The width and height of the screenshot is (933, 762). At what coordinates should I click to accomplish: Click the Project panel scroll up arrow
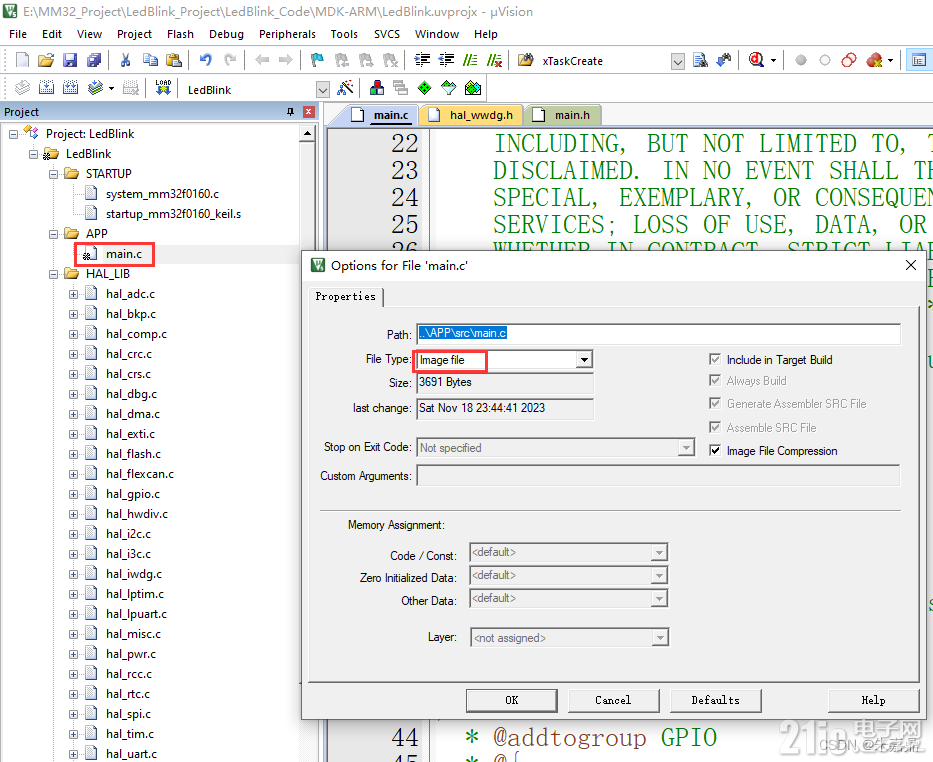(307, 133)
